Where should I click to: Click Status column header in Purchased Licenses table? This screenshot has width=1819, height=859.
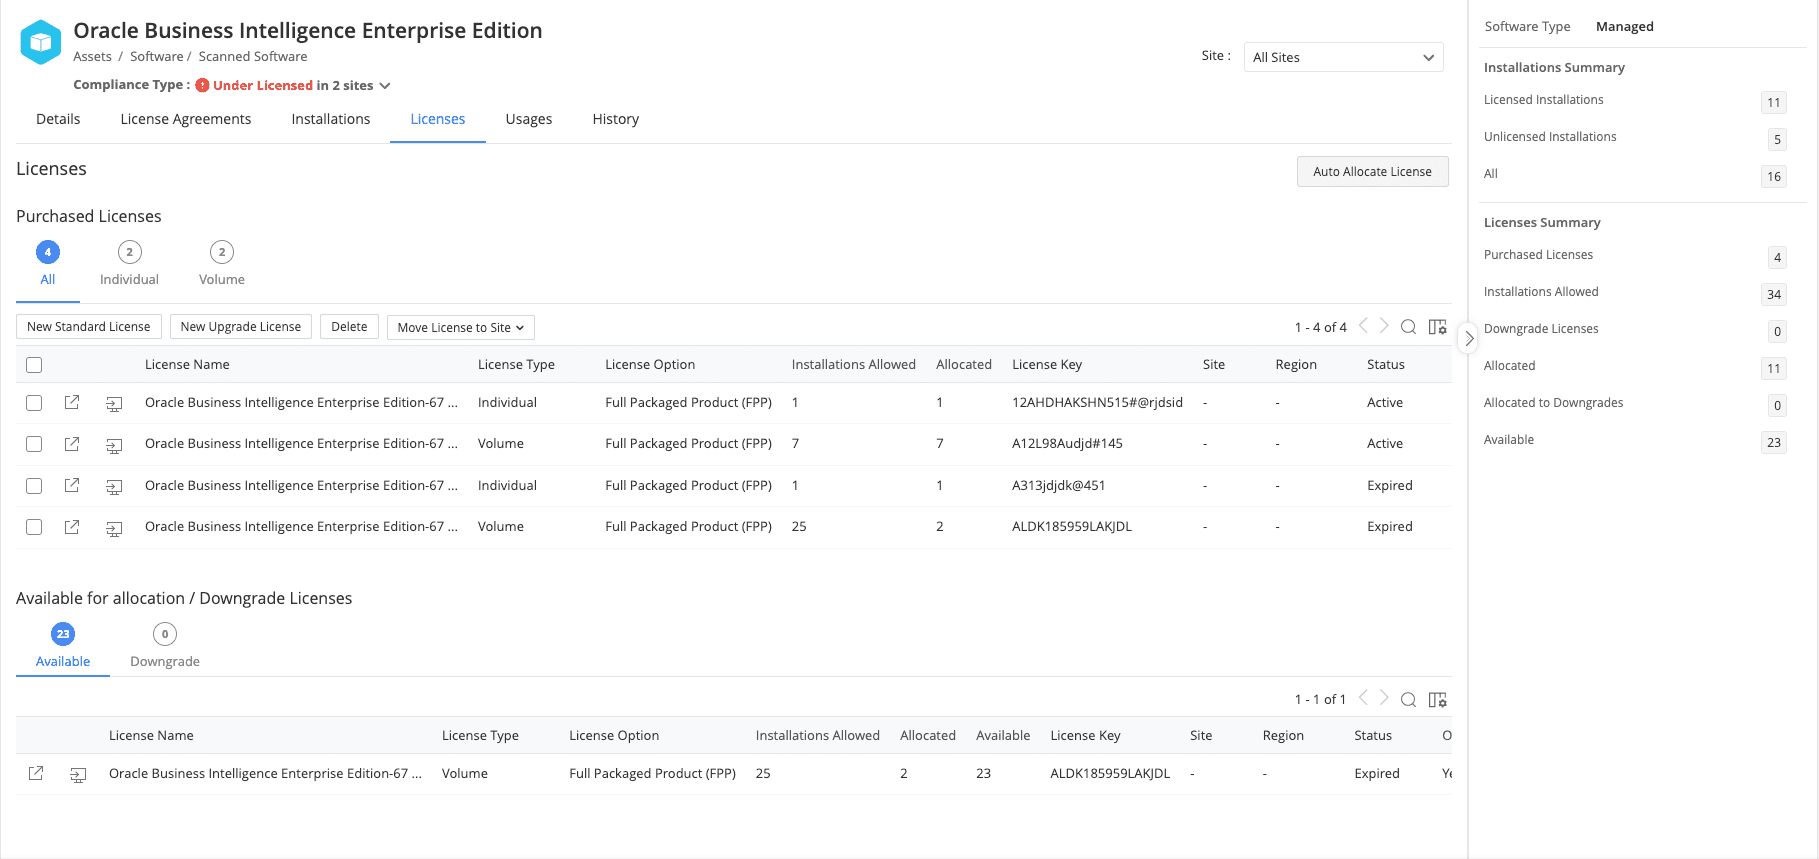coord(1386,365)
